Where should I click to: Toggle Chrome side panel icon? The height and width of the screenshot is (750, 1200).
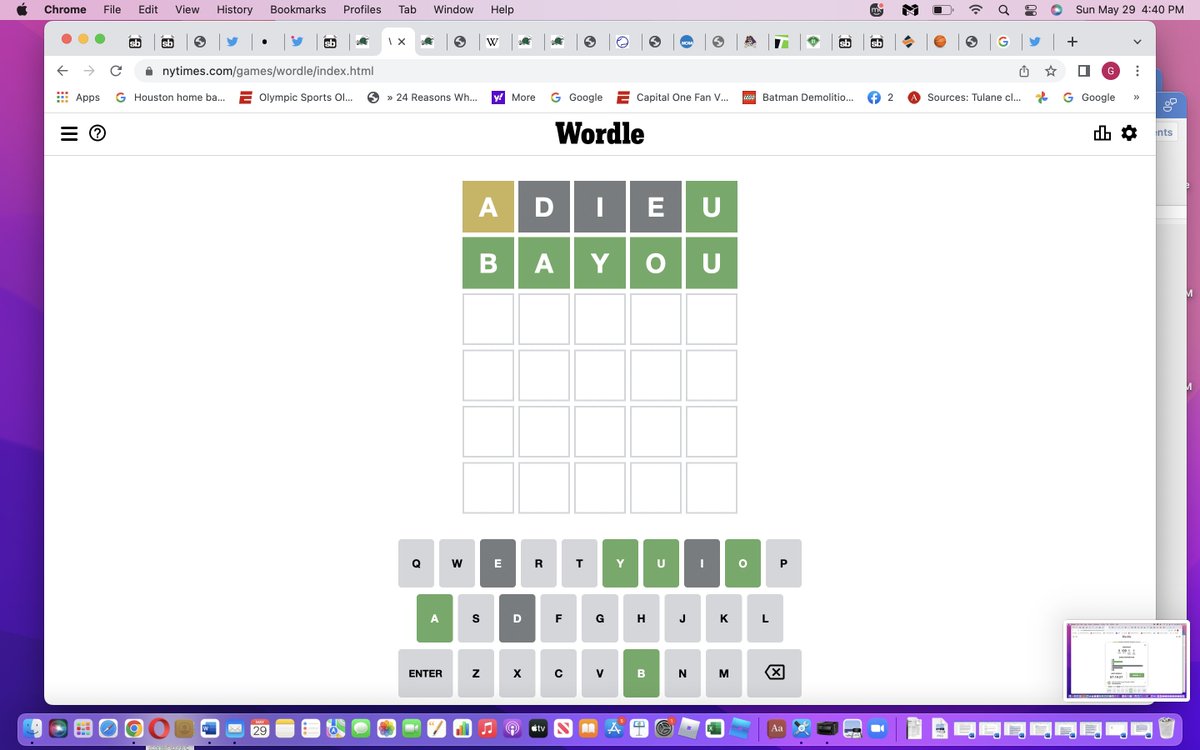(x=1083, y=71)
